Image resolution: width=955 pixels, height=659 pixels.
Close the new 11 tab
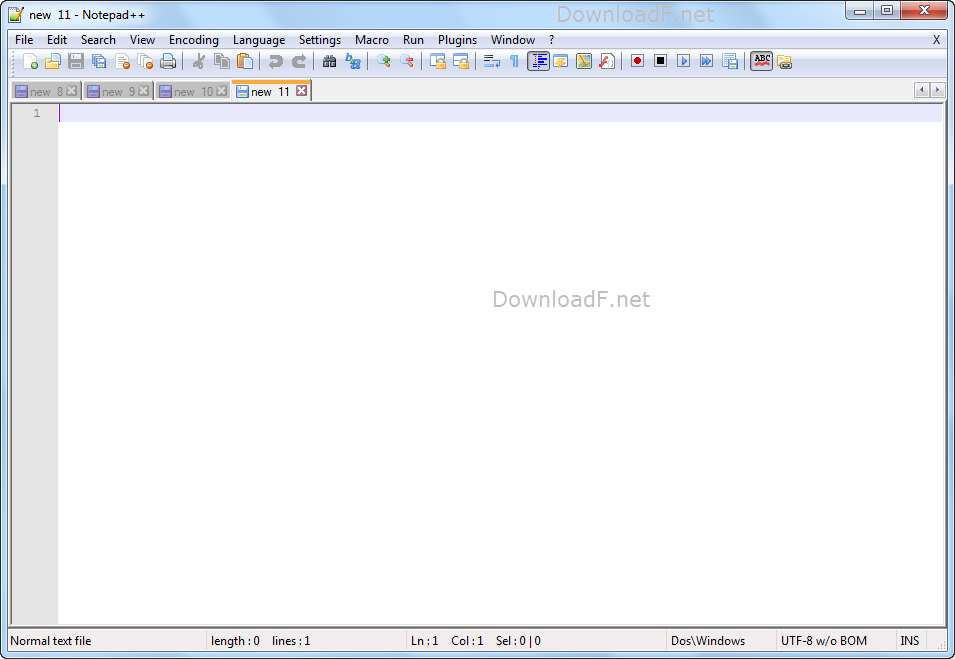click(x=301, y=91)
